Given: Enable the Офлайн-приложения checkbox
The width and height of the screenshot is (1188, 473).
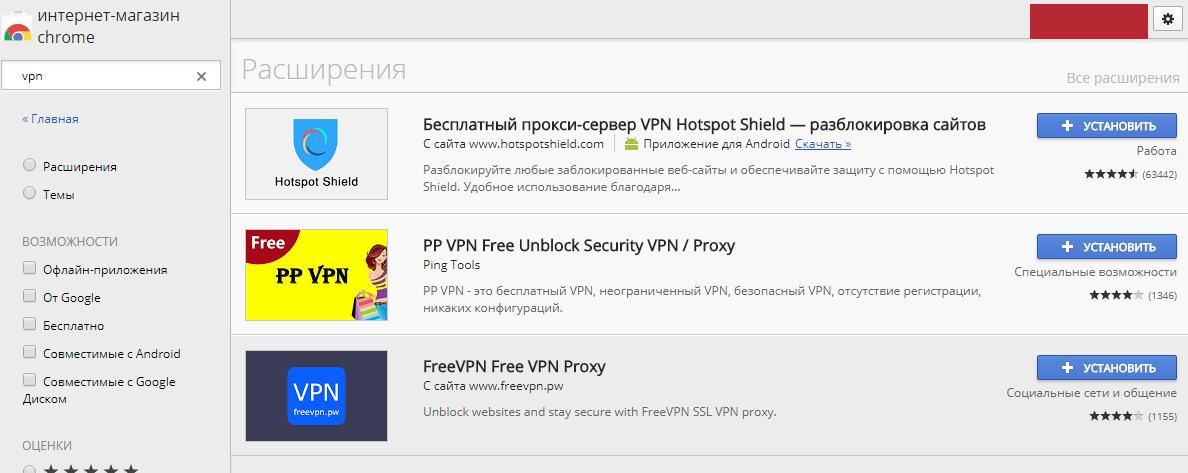Looking at the screenshot, I should tap(30, 268).
